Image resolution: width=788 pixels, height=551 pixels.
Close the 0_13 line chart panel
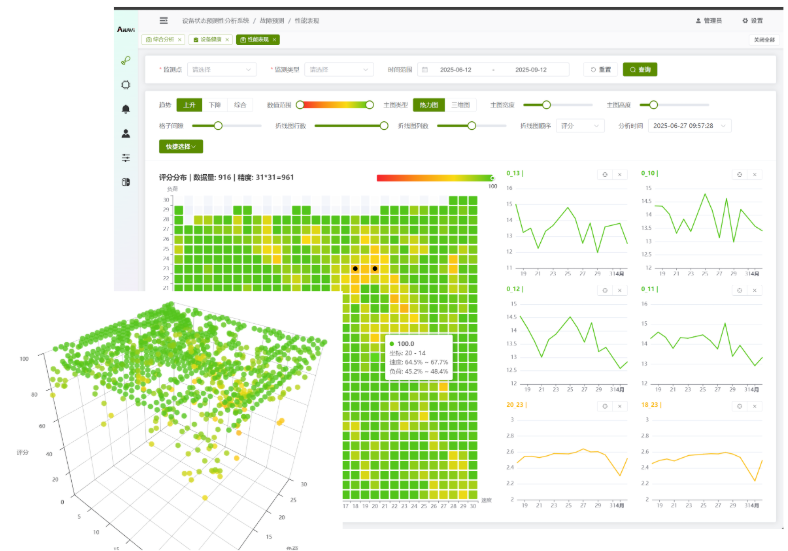pos(619,174)
